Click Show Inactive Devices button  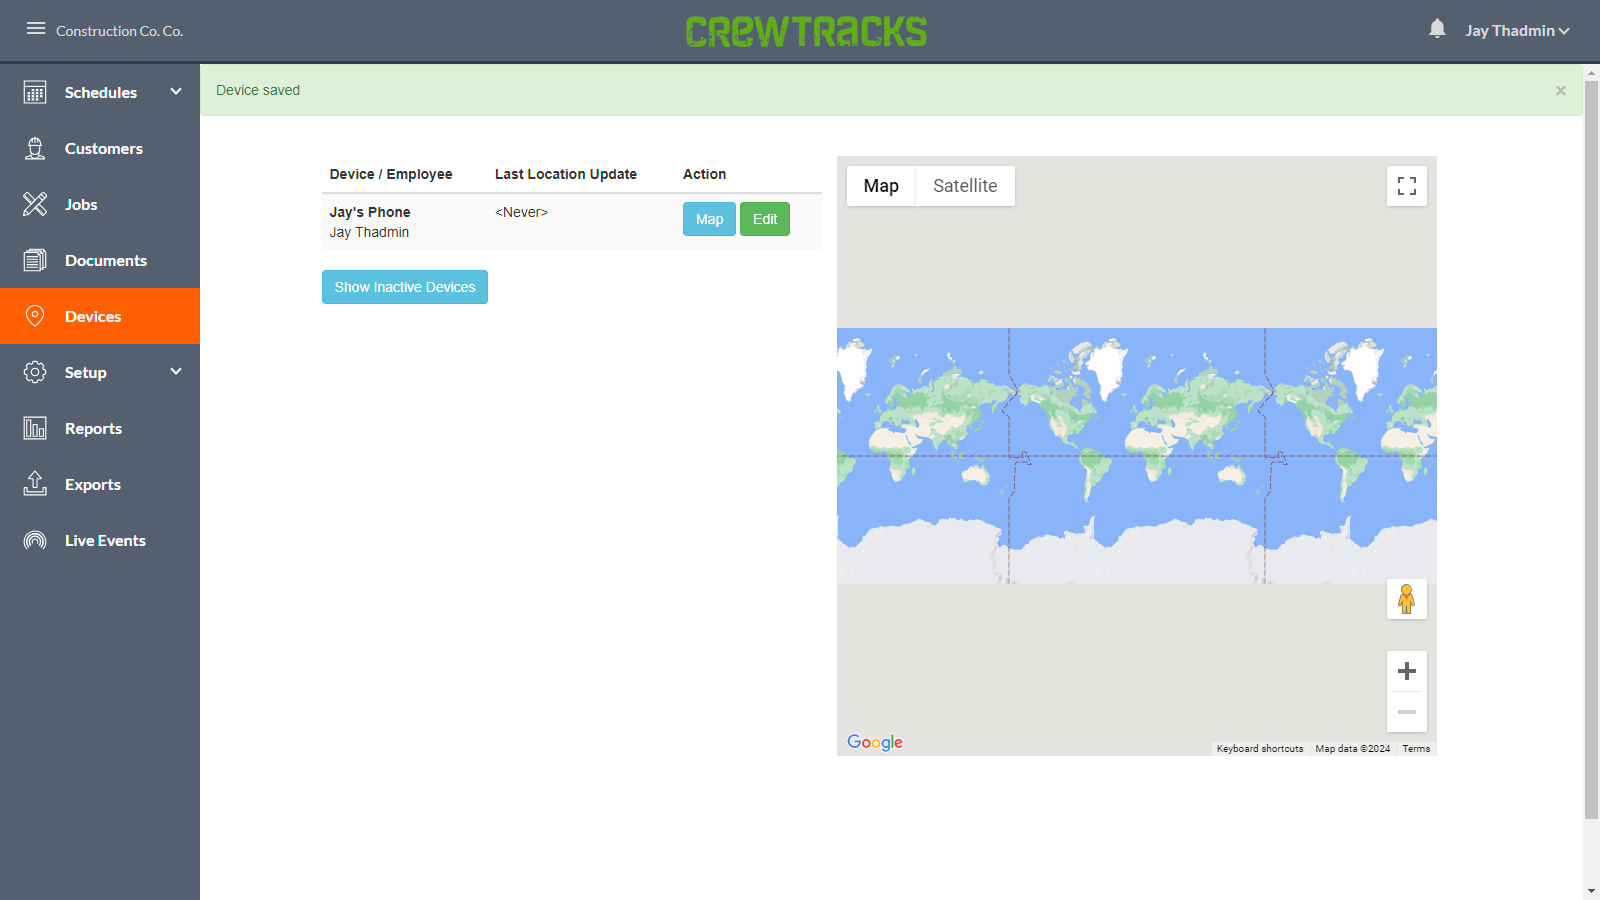405,287
